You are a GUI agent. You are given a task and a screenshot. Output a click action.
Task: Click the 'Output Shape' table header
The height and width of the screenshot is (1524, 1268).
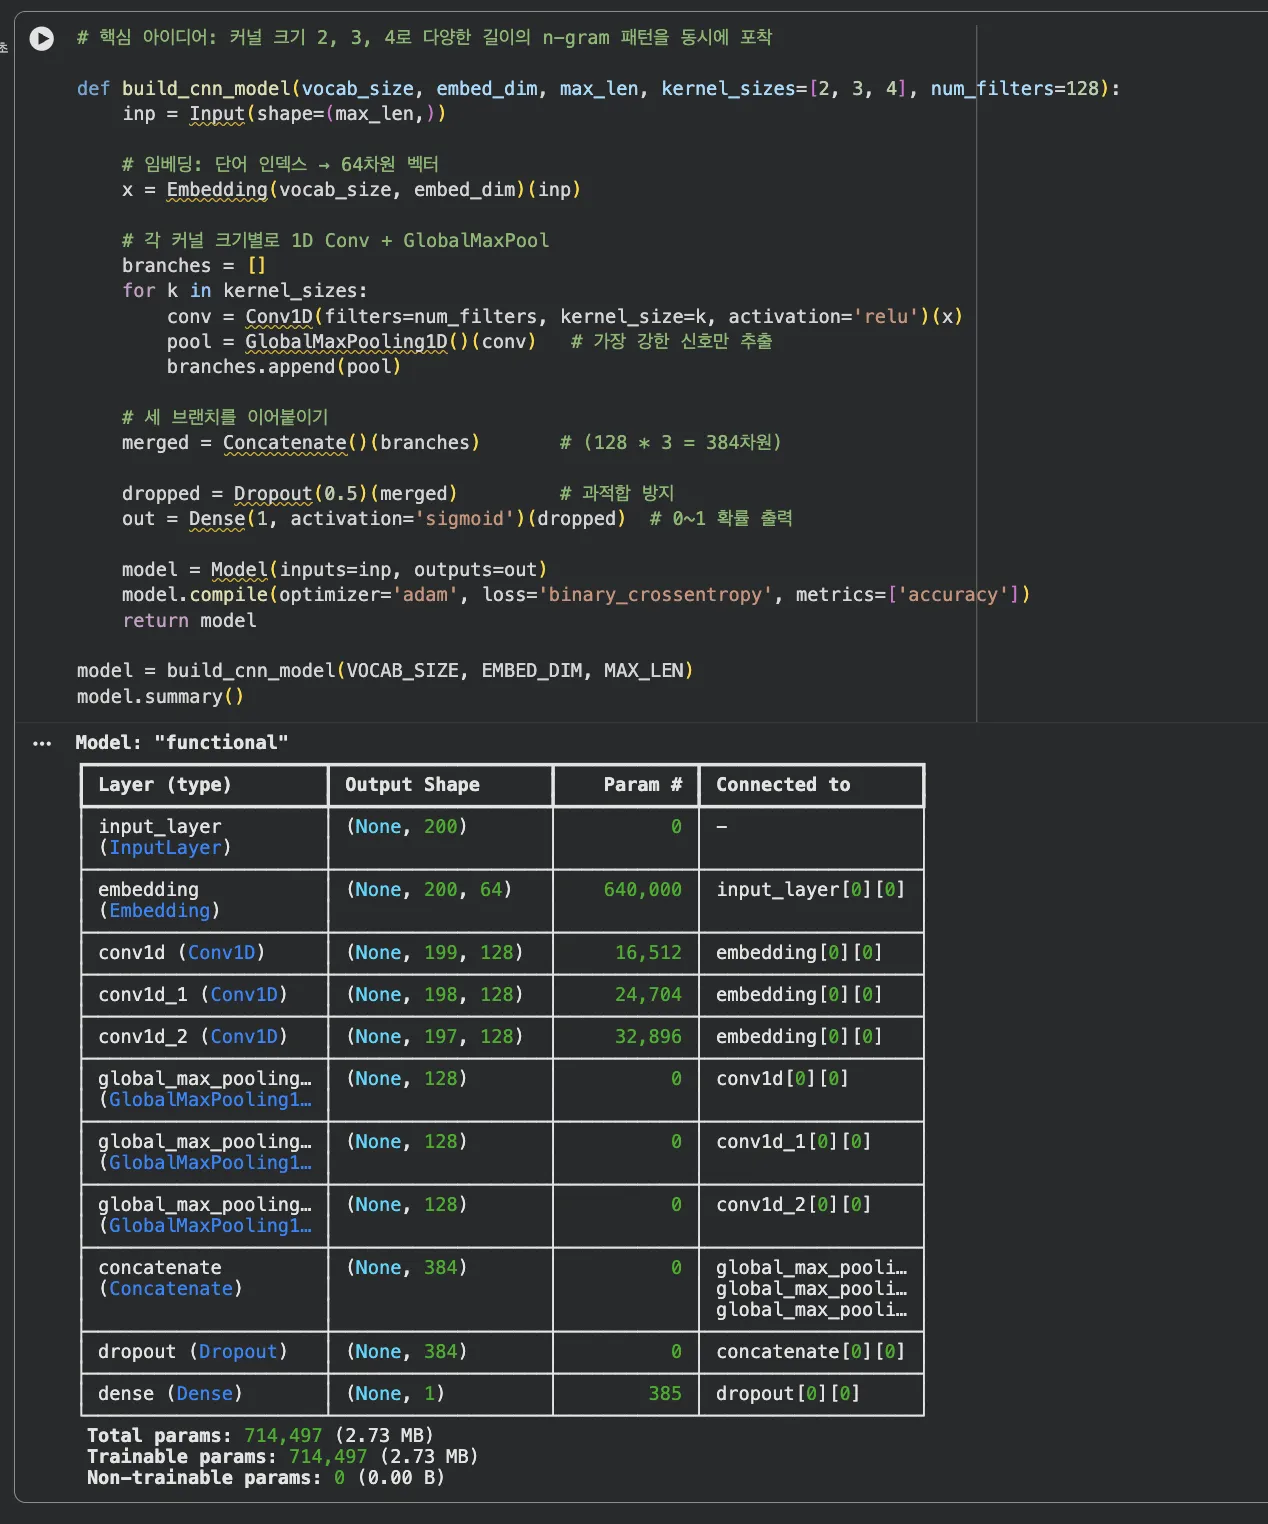coord(412,785)
